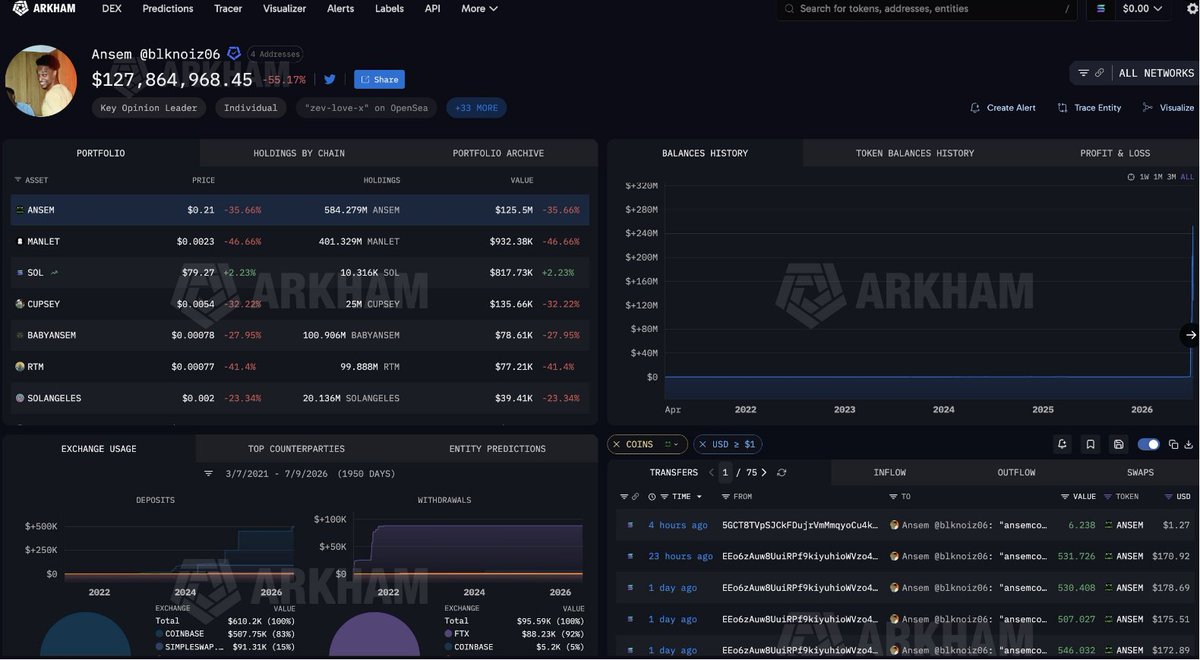Click Trace Entity

[x=1088, y=108]
